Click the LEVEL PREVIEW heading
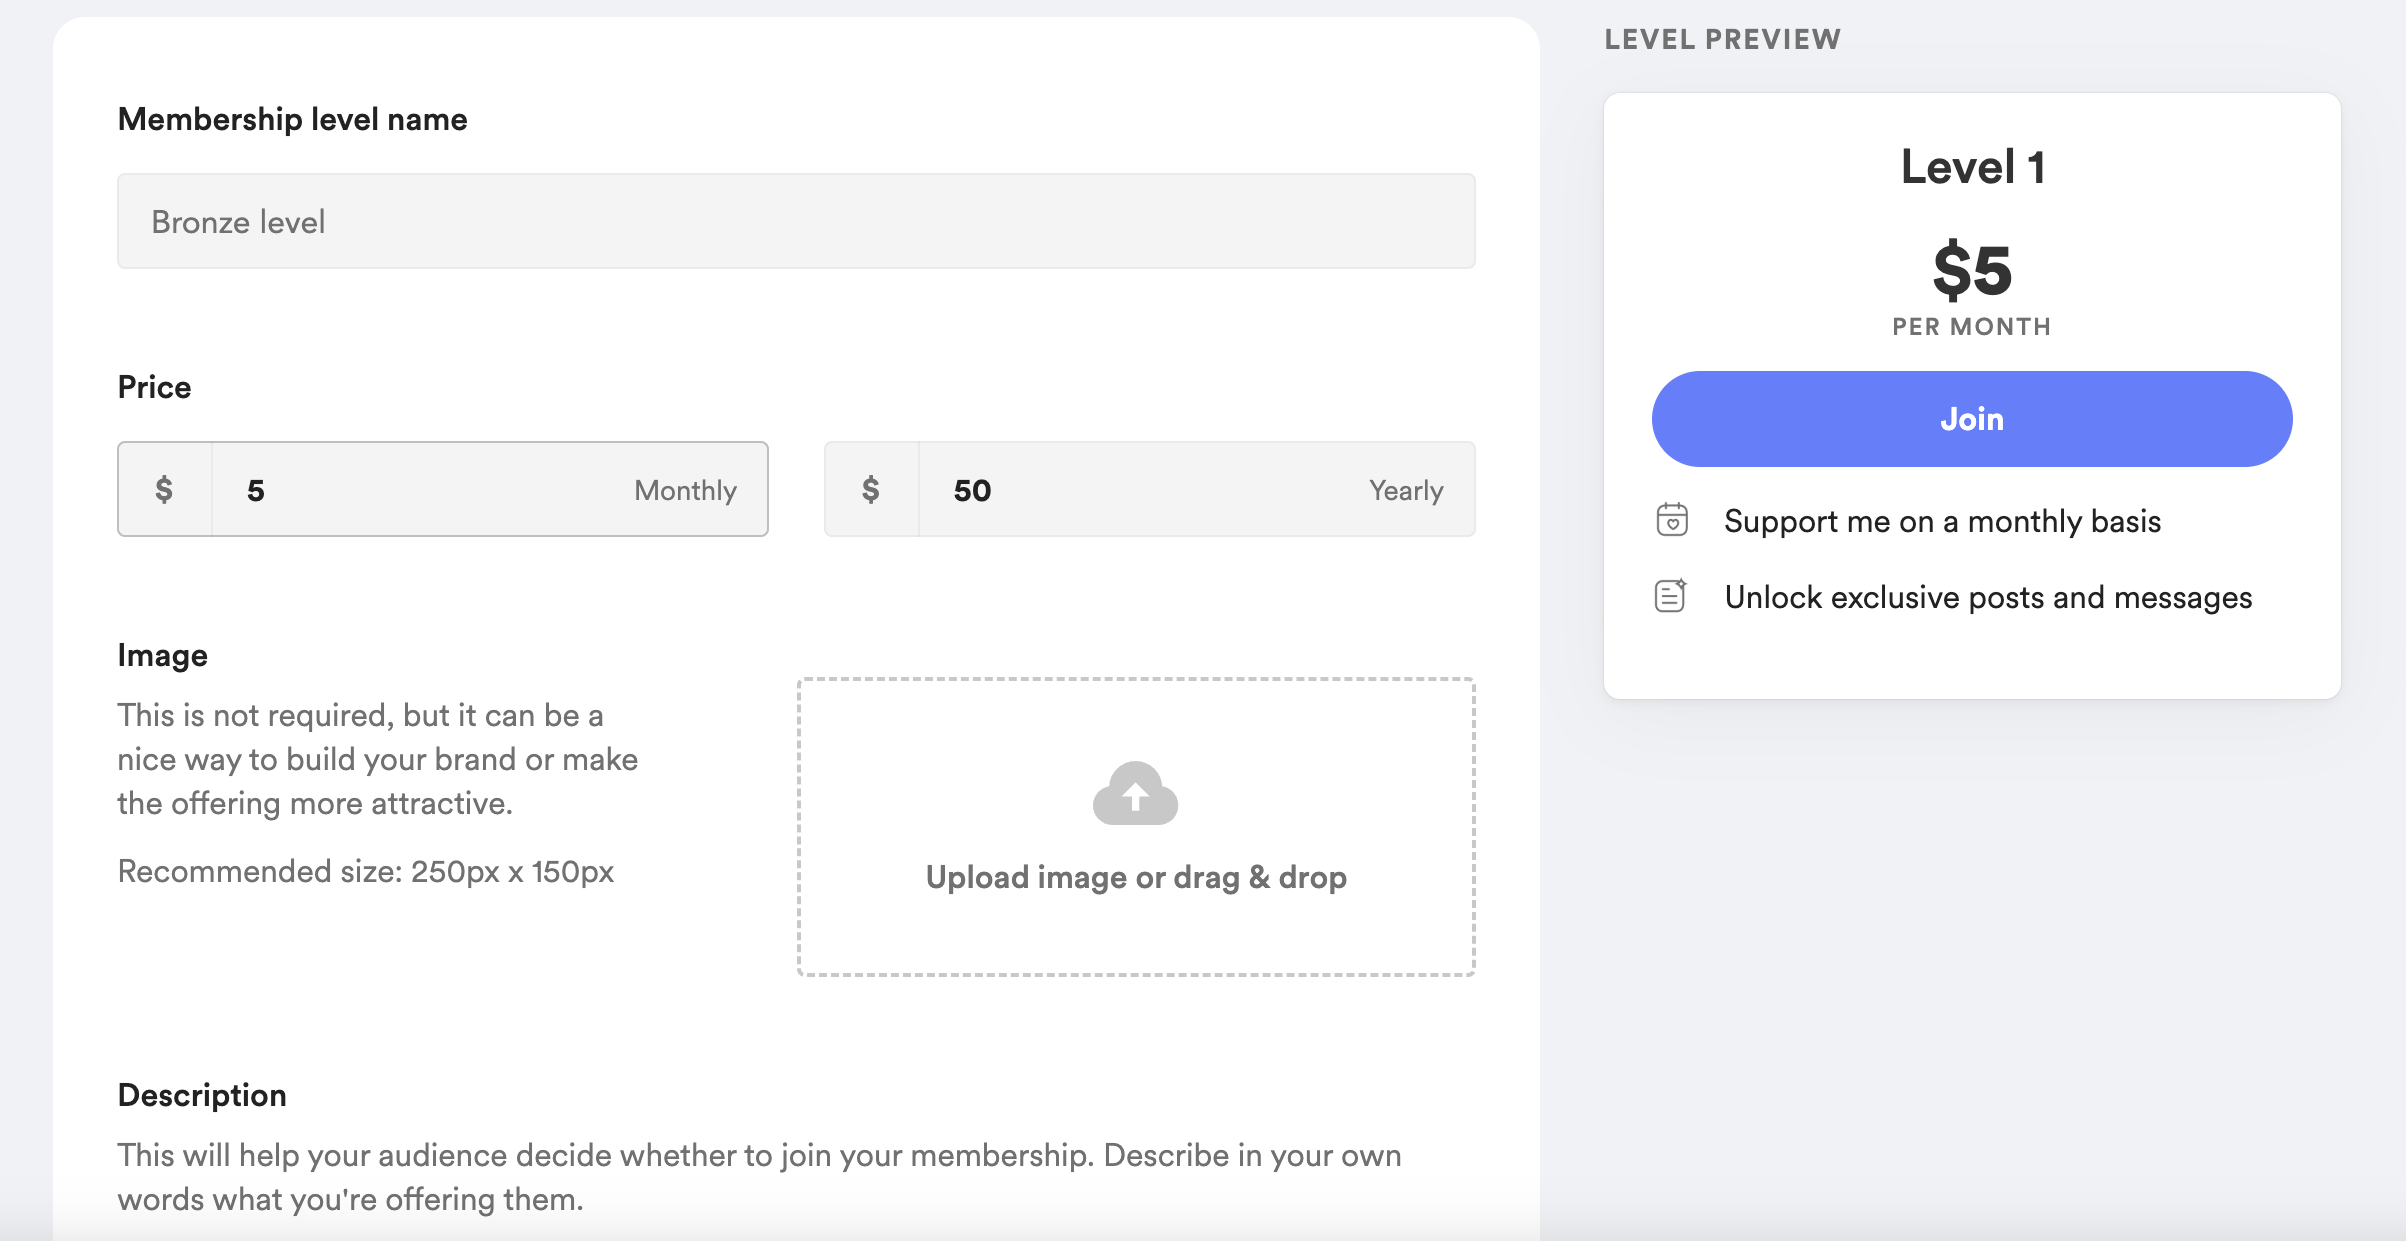The width and height of the screenshot is (2406, 1241). [x=1722, y=39]
